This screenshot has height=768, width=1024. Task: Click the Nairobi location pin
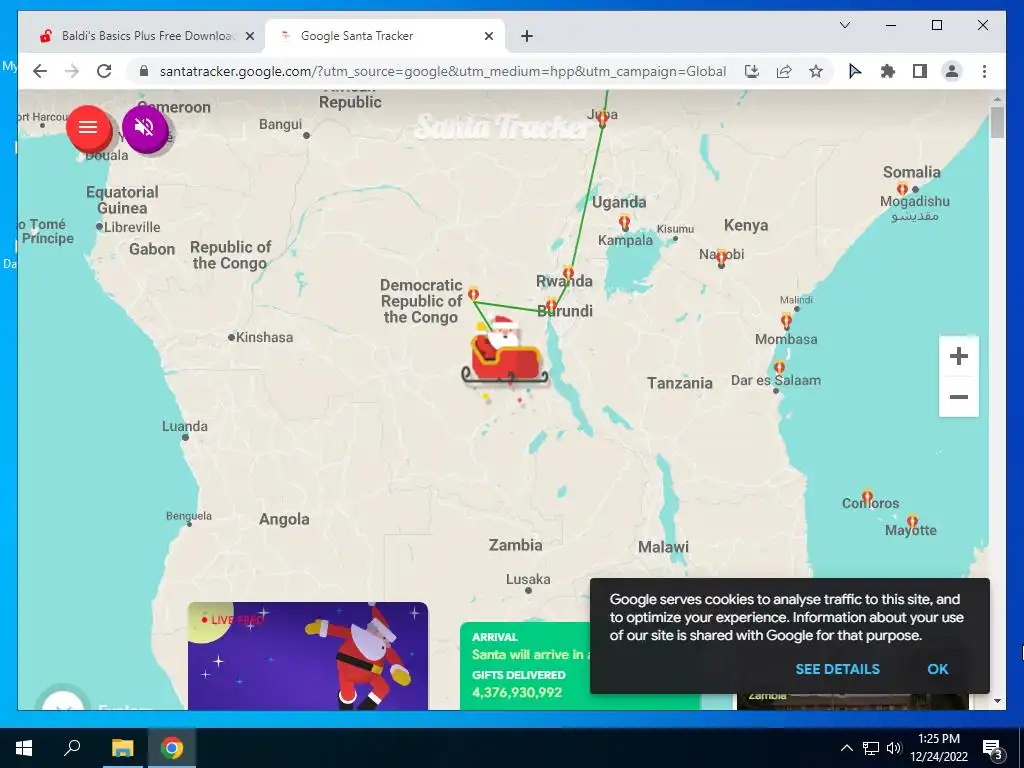pyautogui.click(x=721, y=257)
